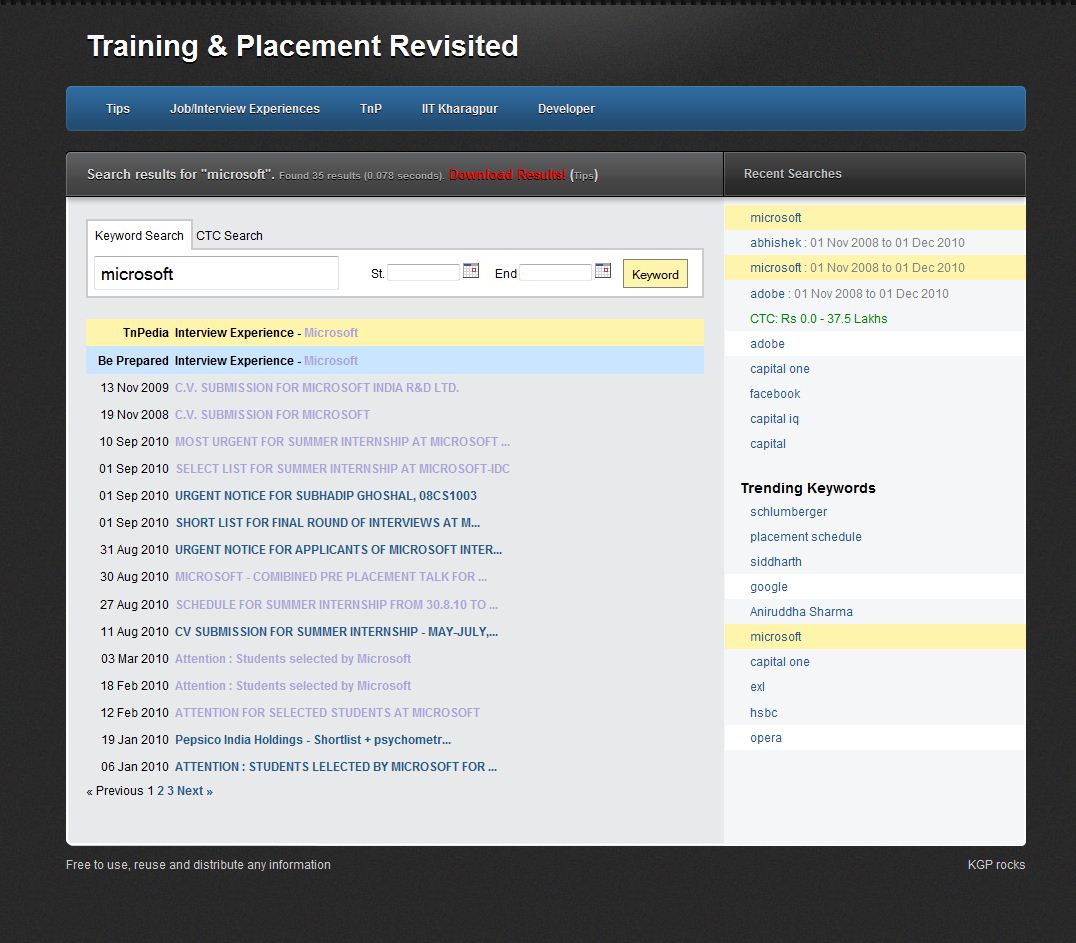Select capital in Recent Searches
The width and height of the screenshot is (1076, 943).
coord(768,444)
